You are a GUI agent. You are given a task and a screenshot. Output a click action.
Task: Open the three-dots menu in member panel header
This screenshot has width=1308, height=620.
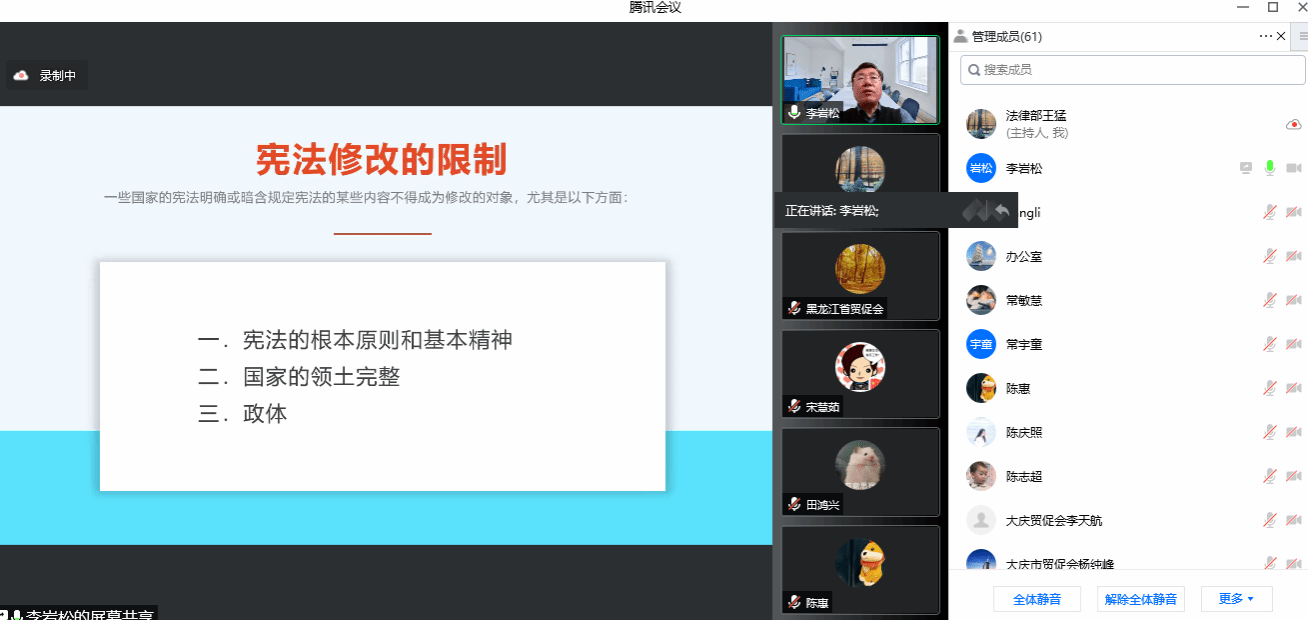[x=1266, y=36]
